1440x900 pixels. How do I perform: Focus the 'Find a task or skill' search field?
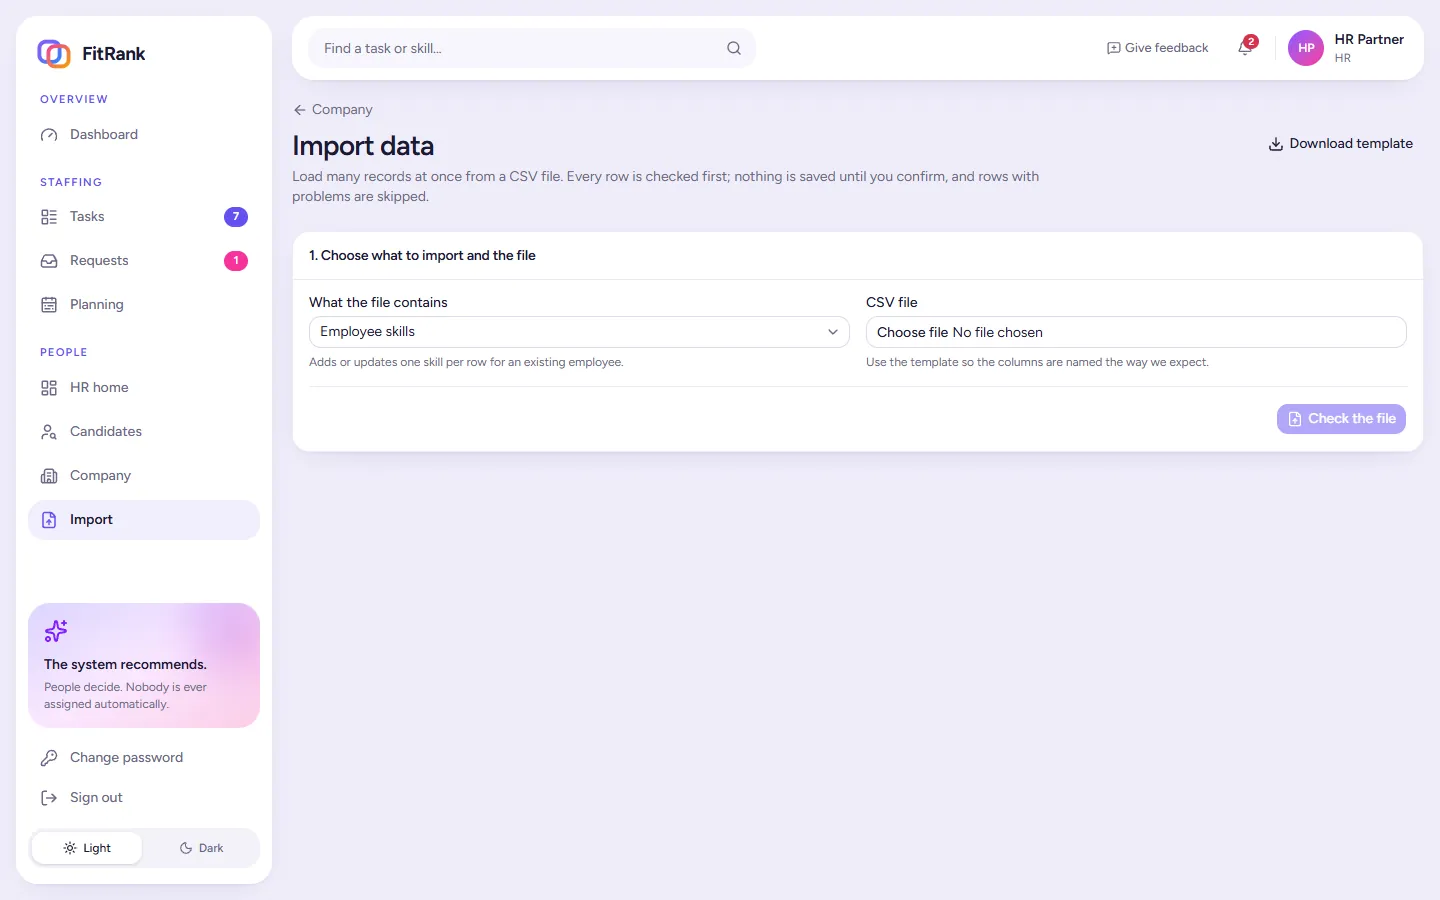(x=532, y=48)
